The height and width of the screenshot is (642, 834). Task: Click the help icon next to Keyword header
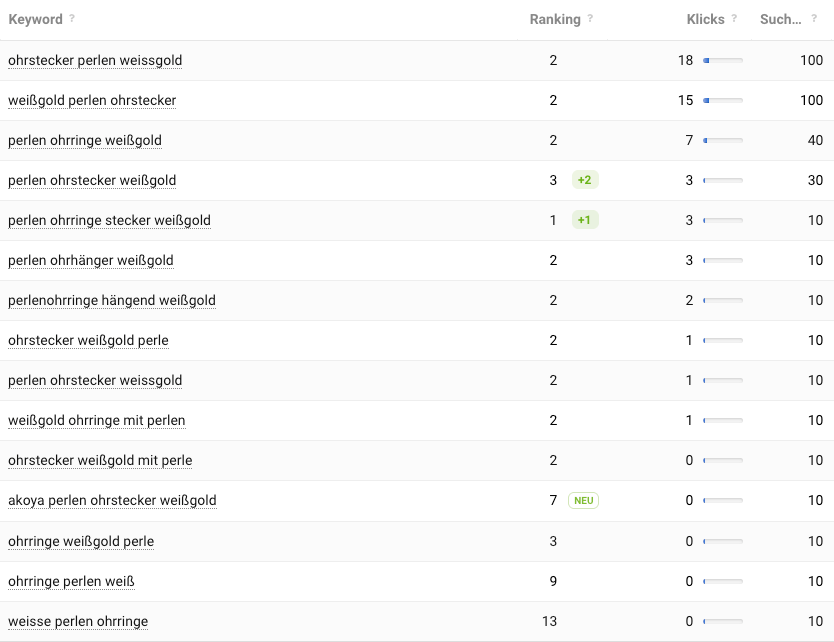coord(72,18)
